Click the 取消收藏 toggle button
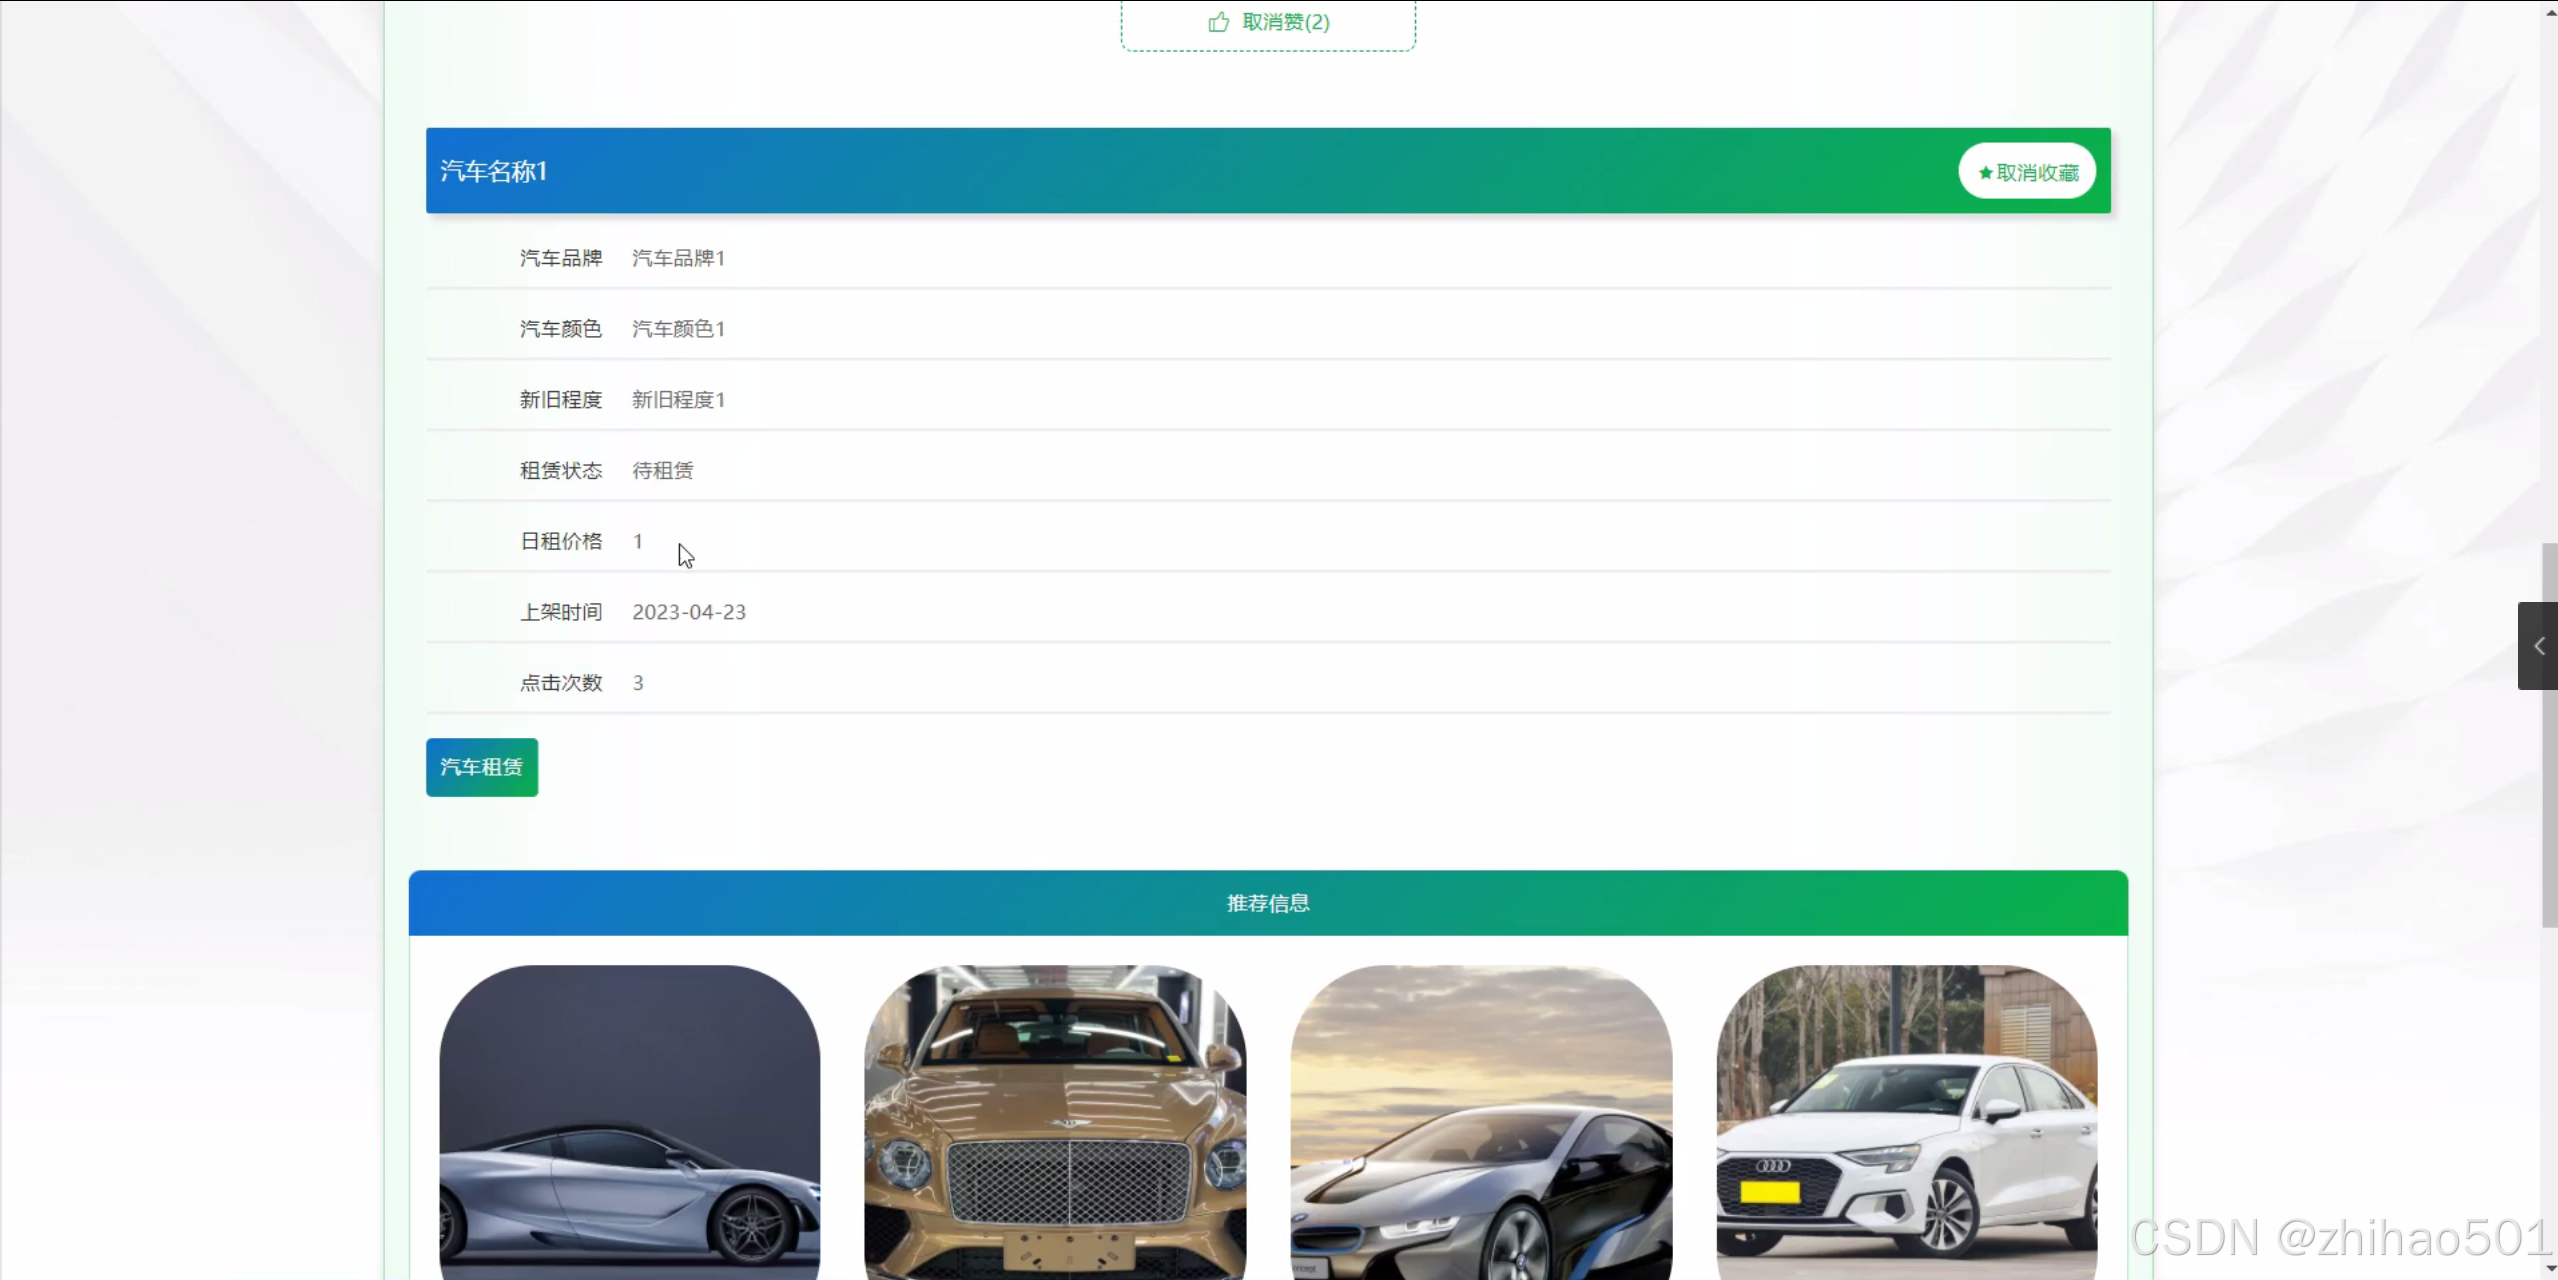Image resolution: width=2558 pixels, height=1280 pixels. coord(2027,172)
